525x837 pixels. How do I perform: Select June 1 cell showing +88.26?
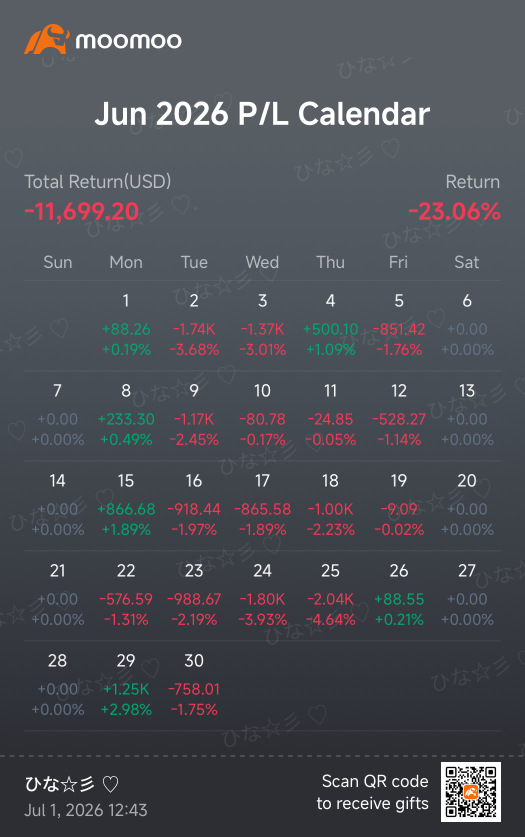point(126,326)
